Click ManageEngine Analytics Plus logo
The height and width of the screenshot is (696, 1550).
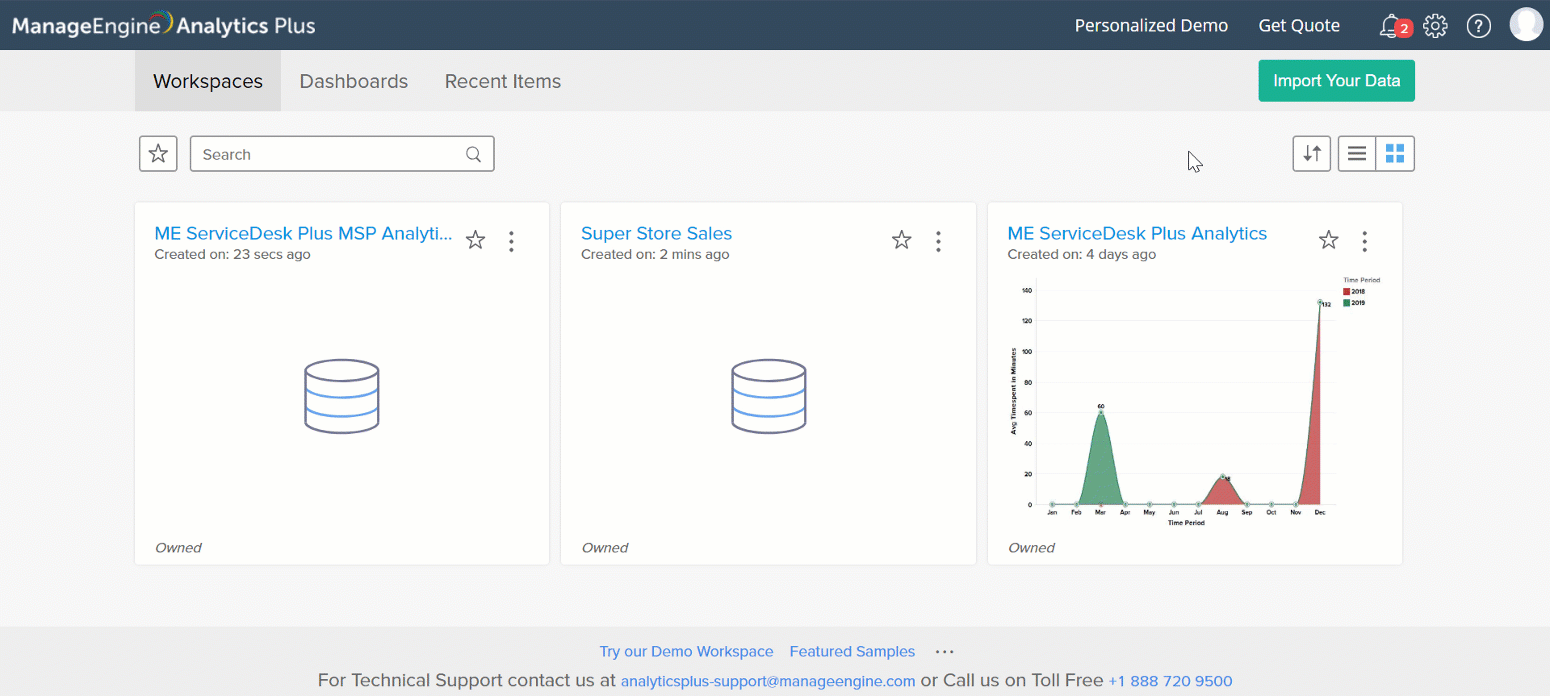[164, 25]
